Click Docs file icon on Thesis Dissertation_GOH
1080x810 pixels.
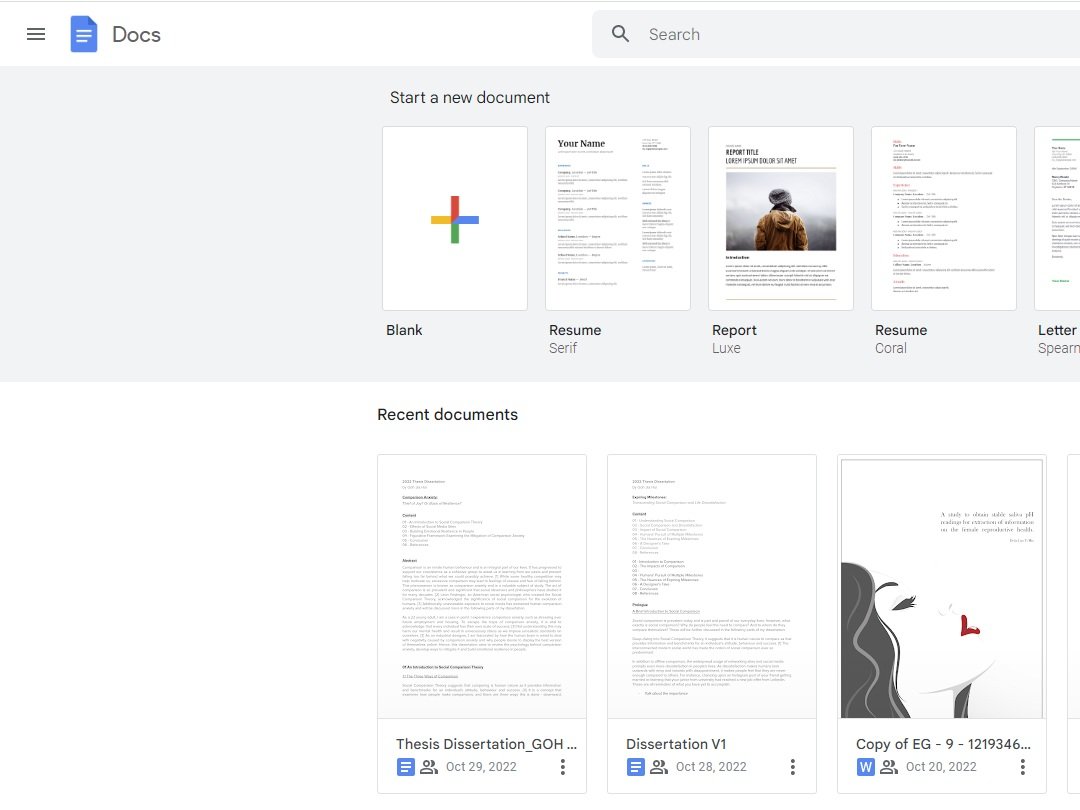coord(406,767)
